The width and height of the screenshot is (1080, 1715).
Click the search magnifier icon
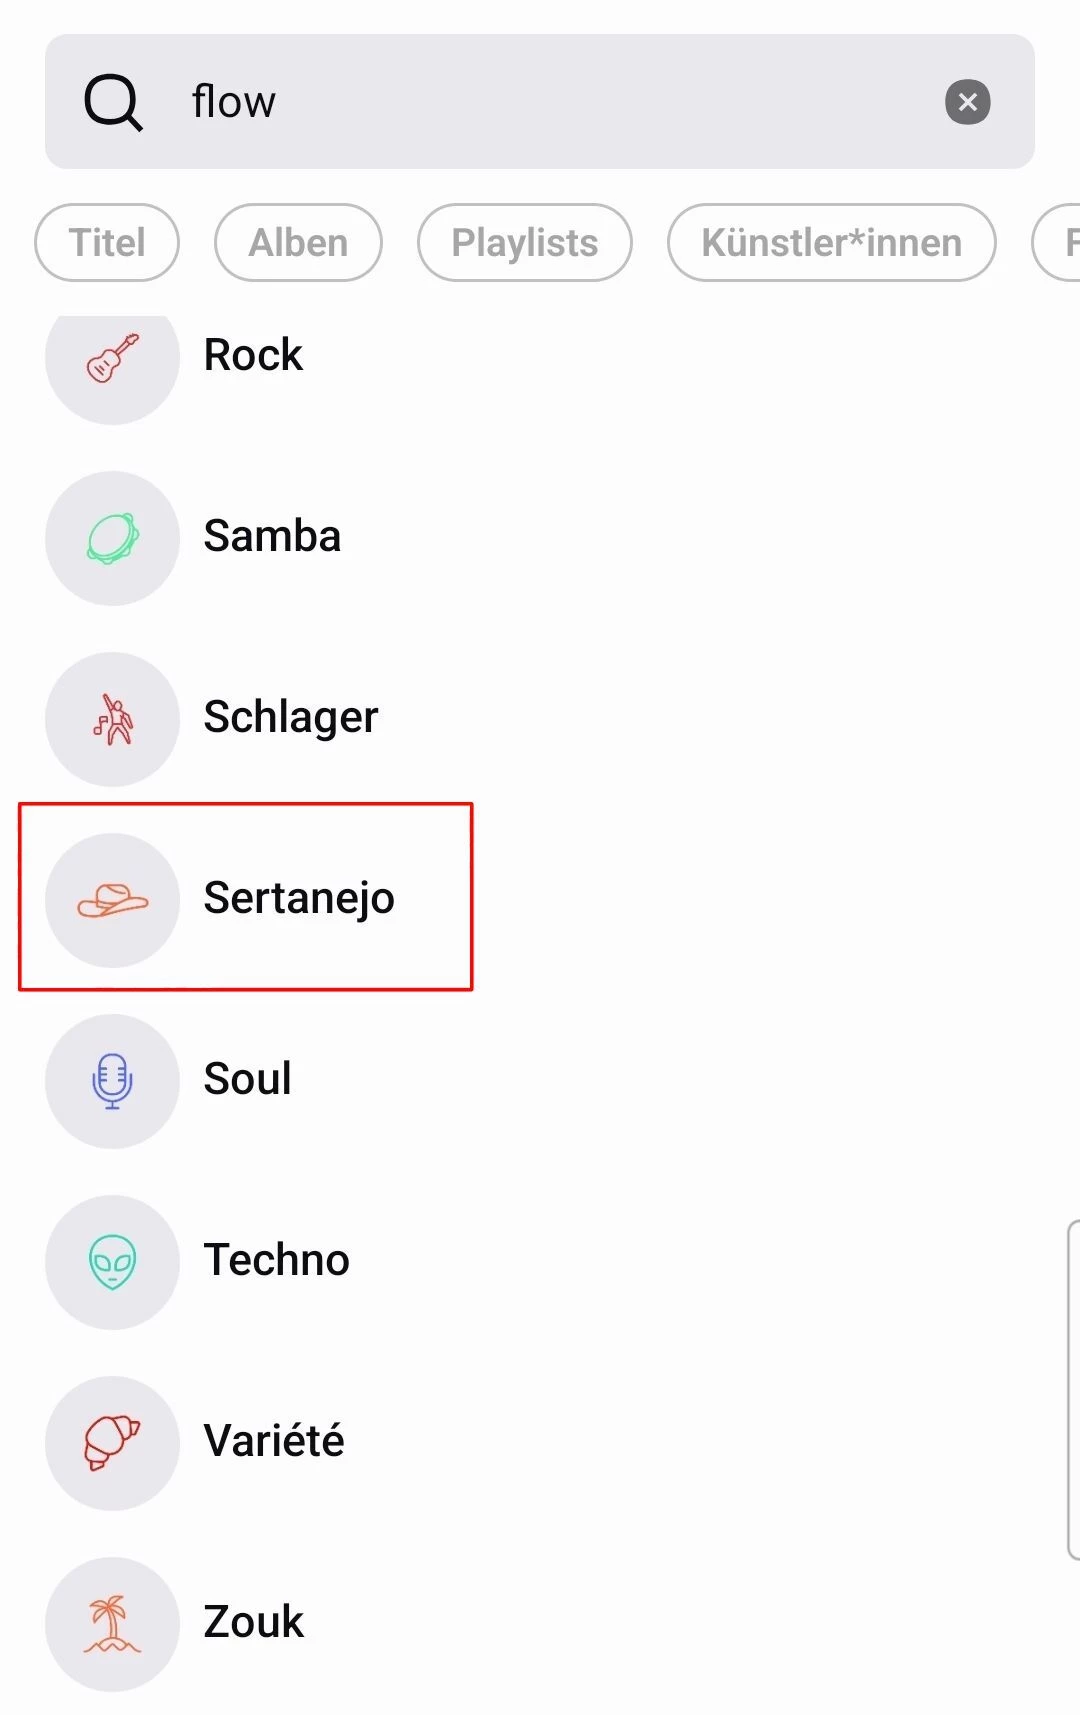click(113, 102)
